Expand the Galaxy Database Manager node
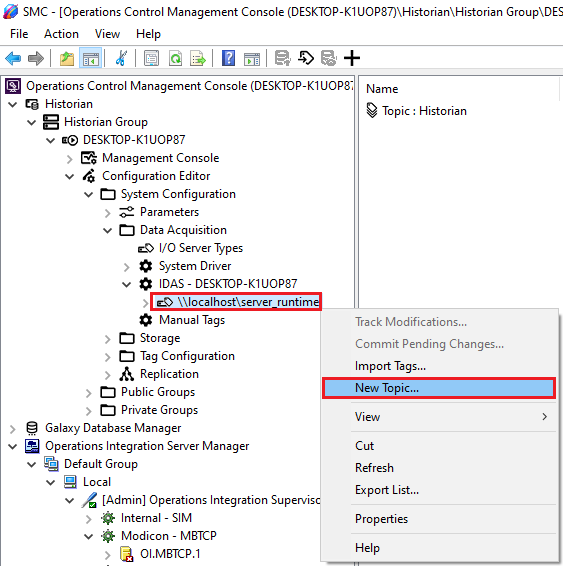Viewport: 563px width, 566px height. [13, 429]
